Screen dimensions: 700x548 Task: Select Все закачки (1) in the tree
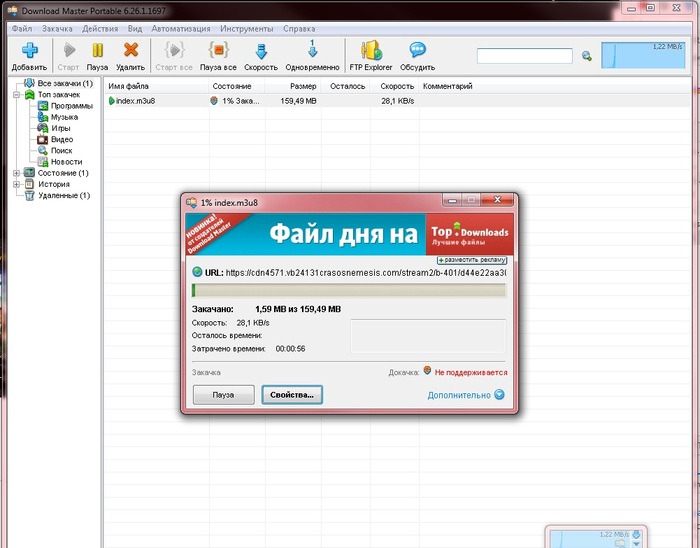pos(65,83)
